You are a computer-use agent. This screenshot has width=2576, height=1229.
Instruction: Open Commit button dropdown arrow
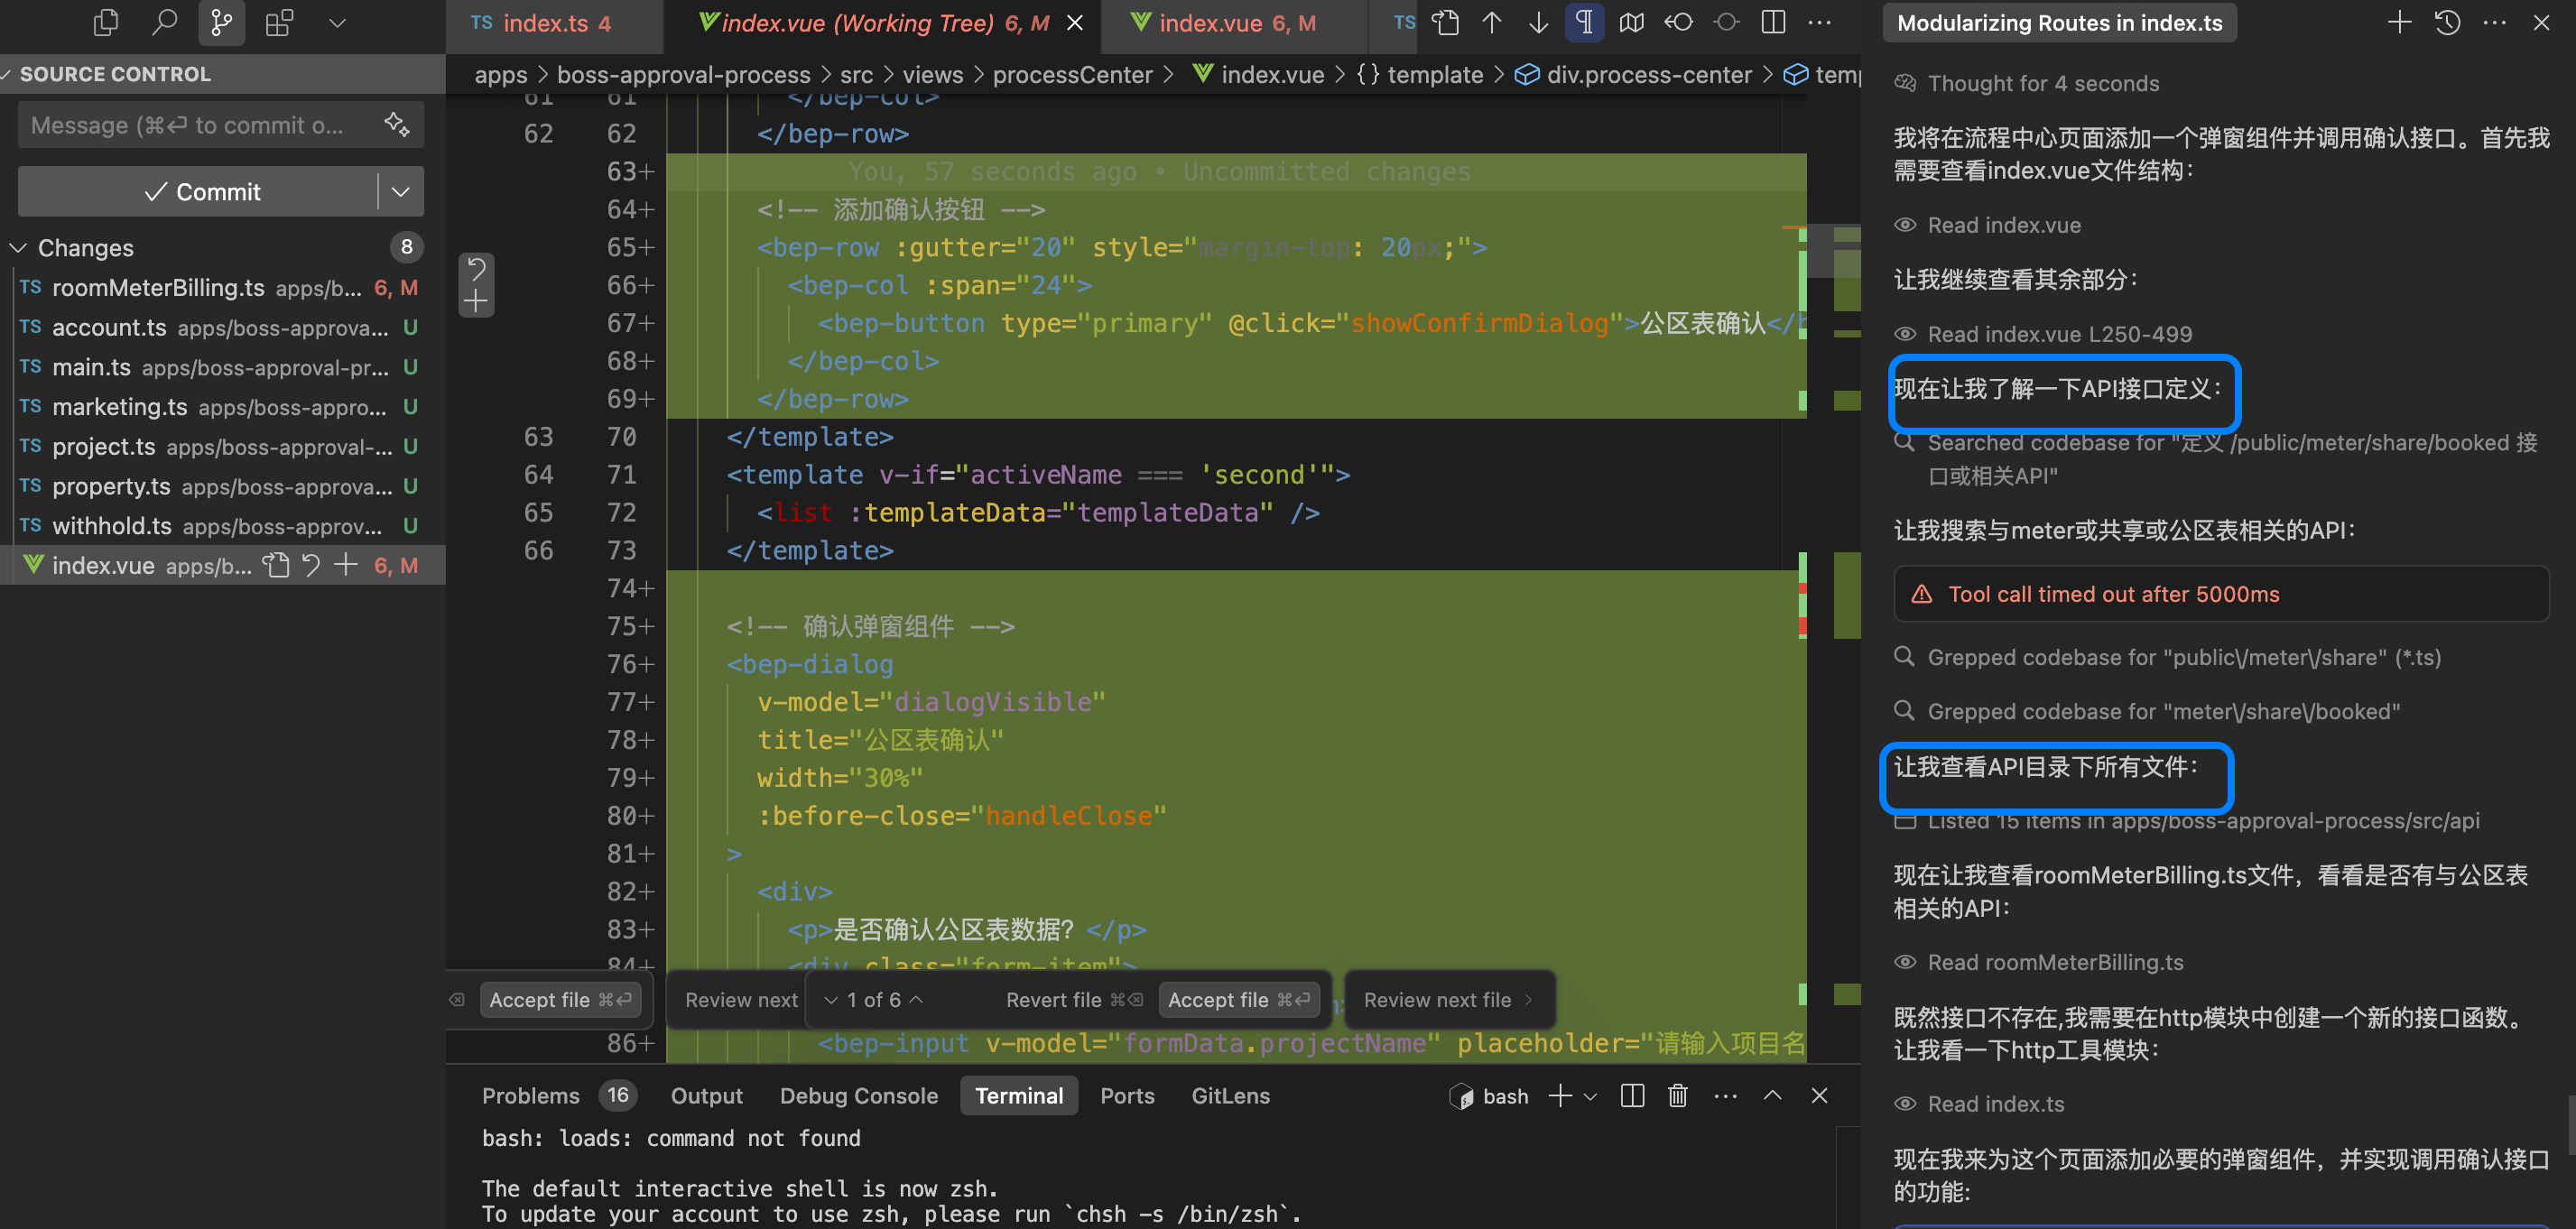(401, 192)
